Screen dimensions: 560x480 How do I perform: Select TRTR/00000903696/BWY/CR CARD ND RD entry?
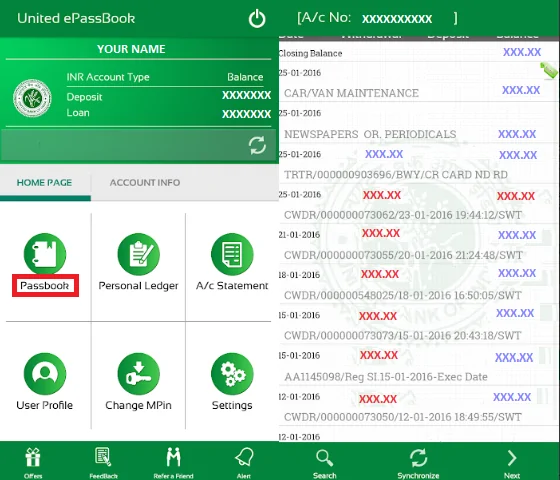396,175
